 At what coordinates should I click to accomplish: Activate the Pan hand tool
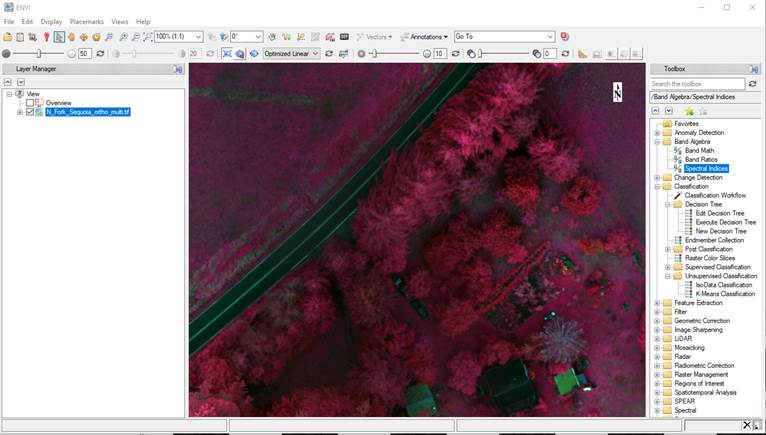pyautogui.click(x=71, y=37)
